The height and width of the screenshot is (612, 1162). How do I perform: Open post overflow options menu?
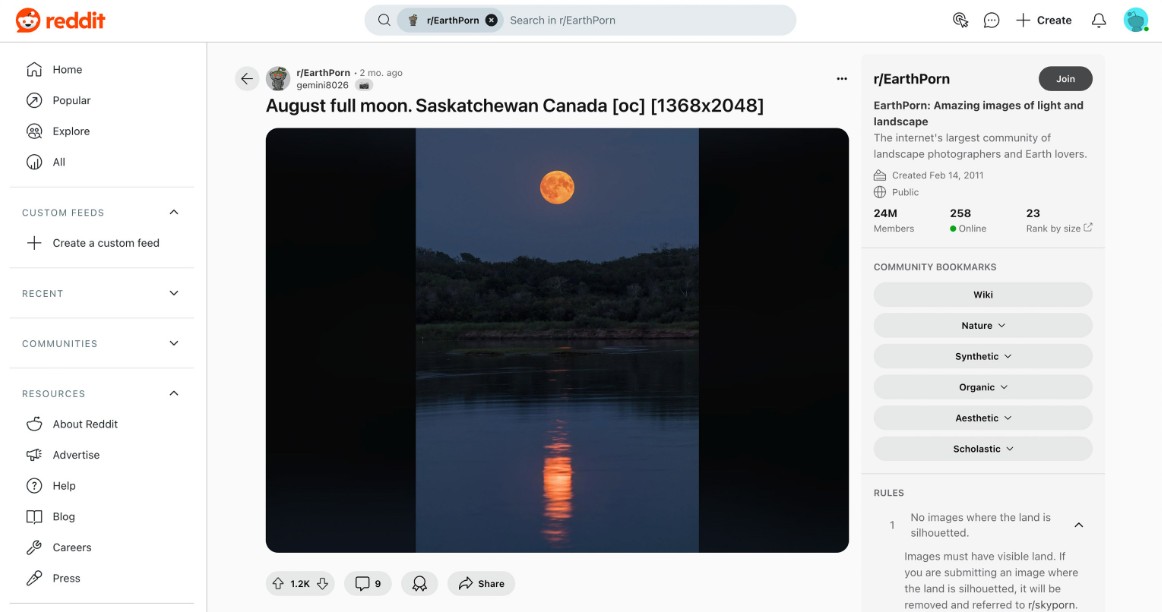tap(841, 79)
